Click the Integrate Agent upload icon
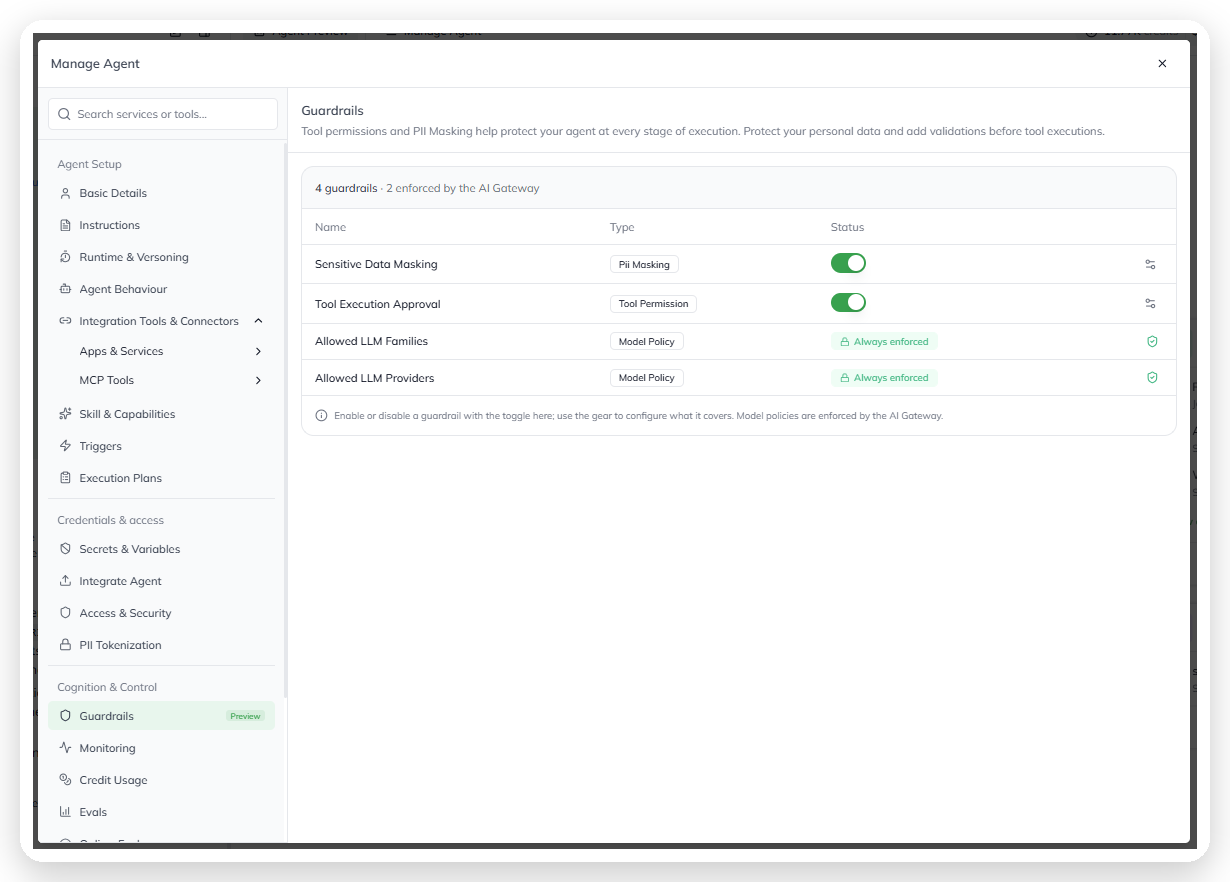 coord(65,581)
